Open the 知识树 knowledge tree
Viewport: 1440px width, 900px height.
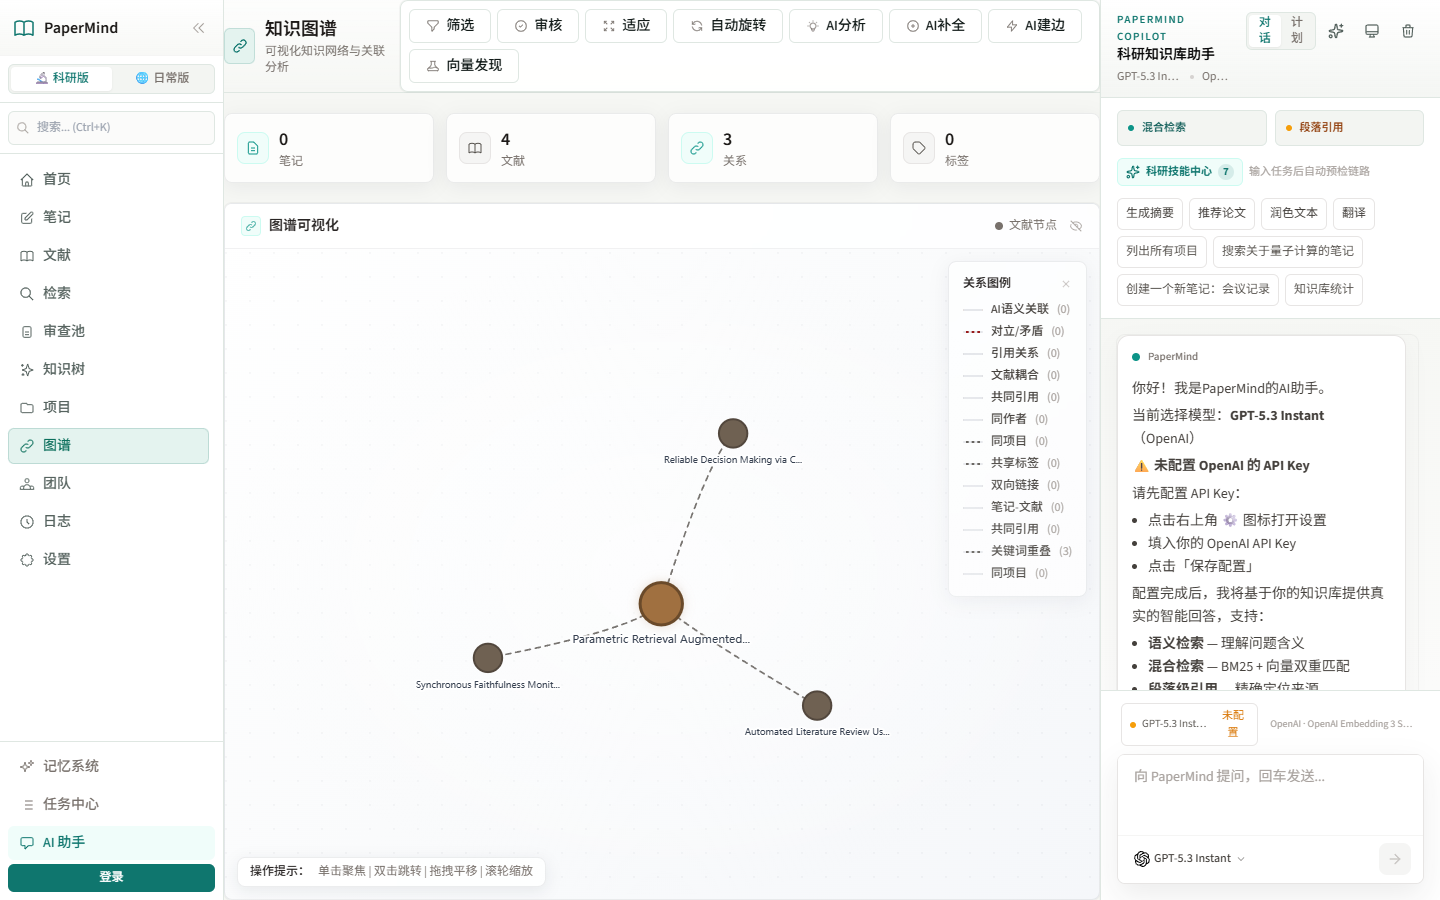point(108,369)
